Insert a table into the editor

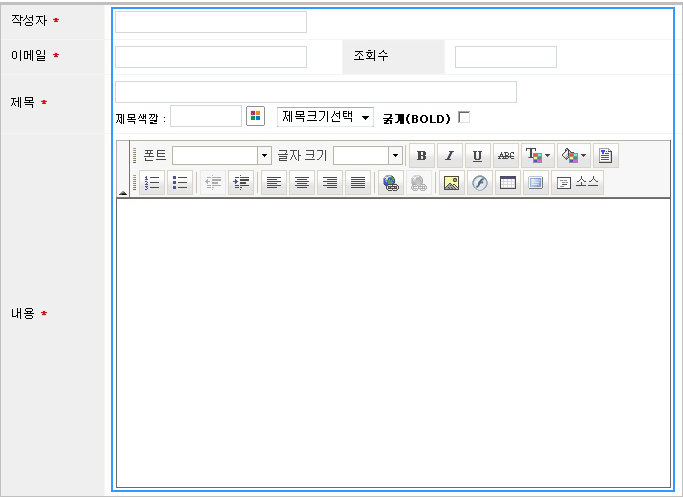[507, 183]
